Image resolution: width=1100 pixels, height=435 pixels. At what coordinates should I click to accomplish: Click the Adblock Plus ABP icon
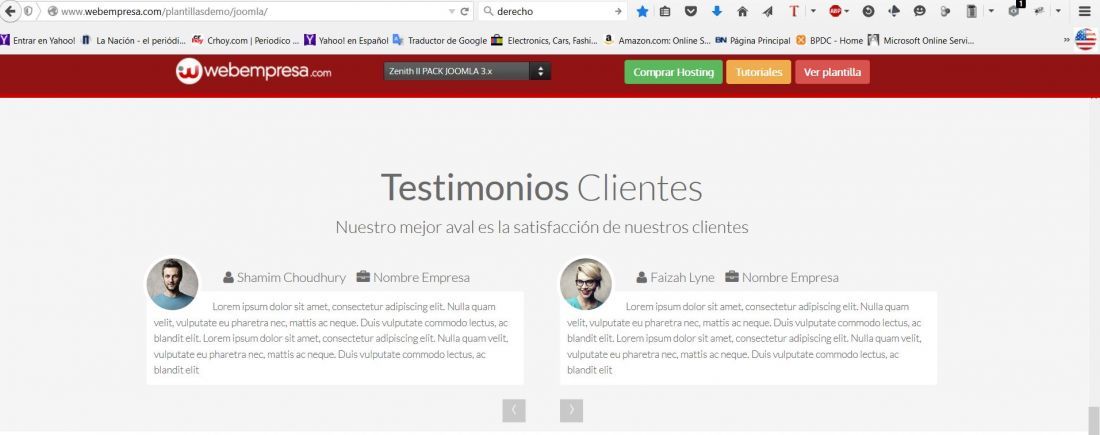[835, 11]
